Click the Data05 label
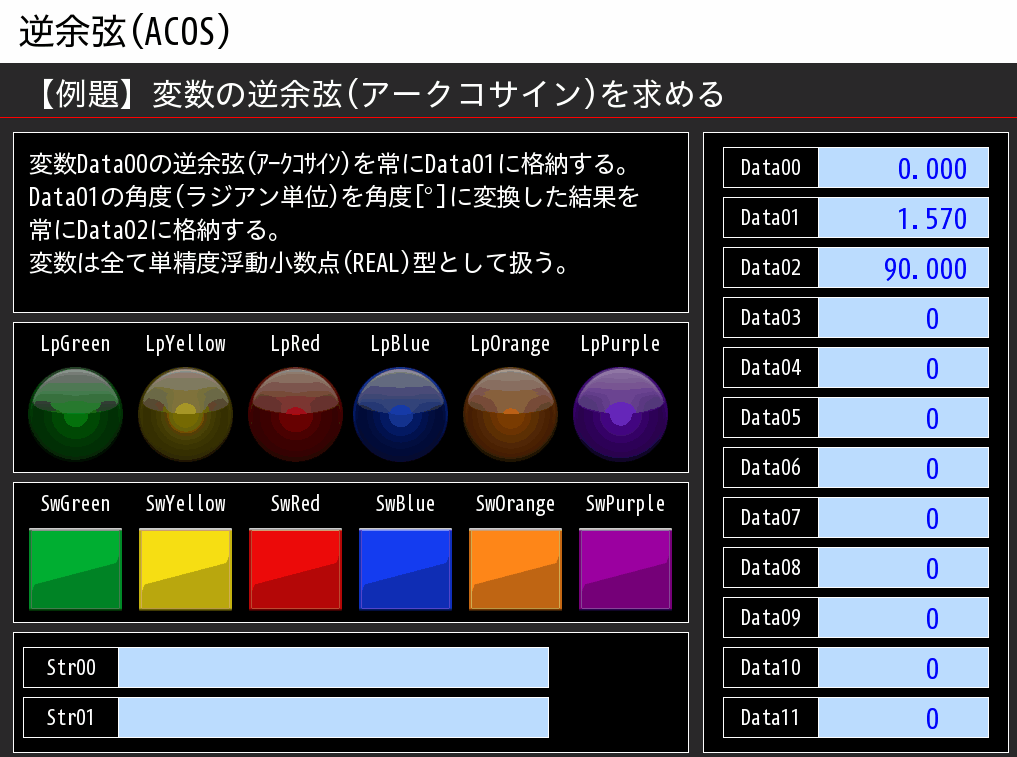1017x757 pixels. (x=771, y=417)
